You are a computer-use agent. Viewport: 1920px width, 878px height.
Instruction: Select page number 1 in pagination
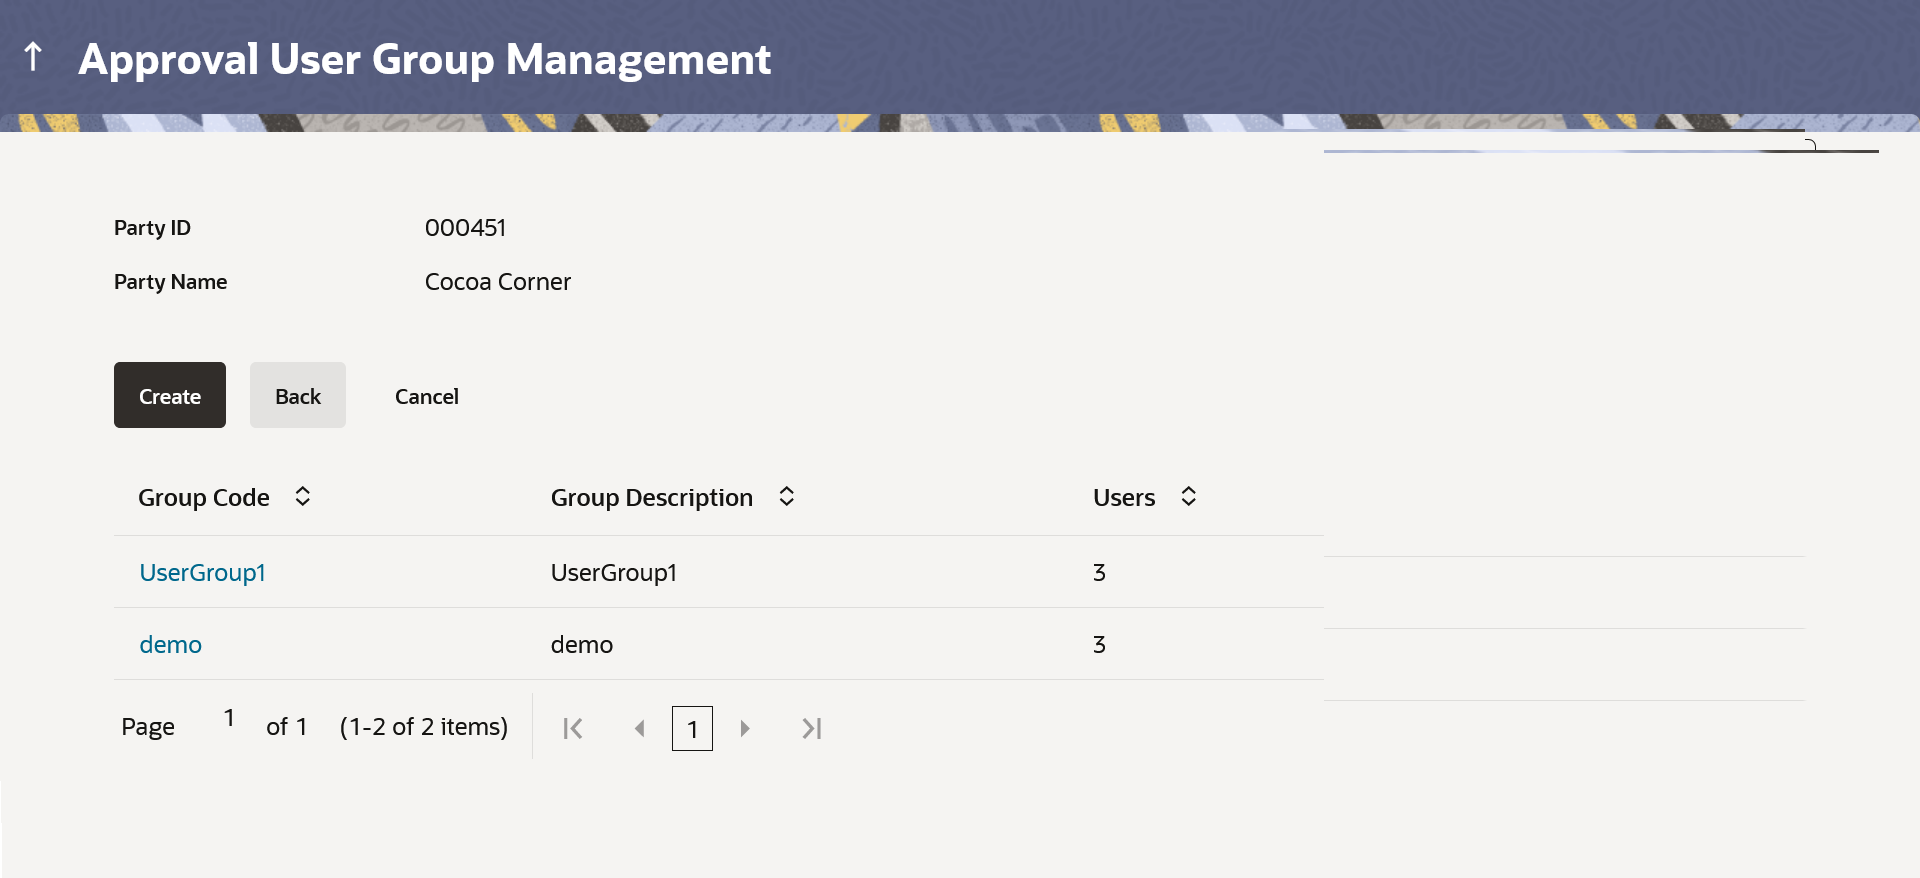(692, 728)
